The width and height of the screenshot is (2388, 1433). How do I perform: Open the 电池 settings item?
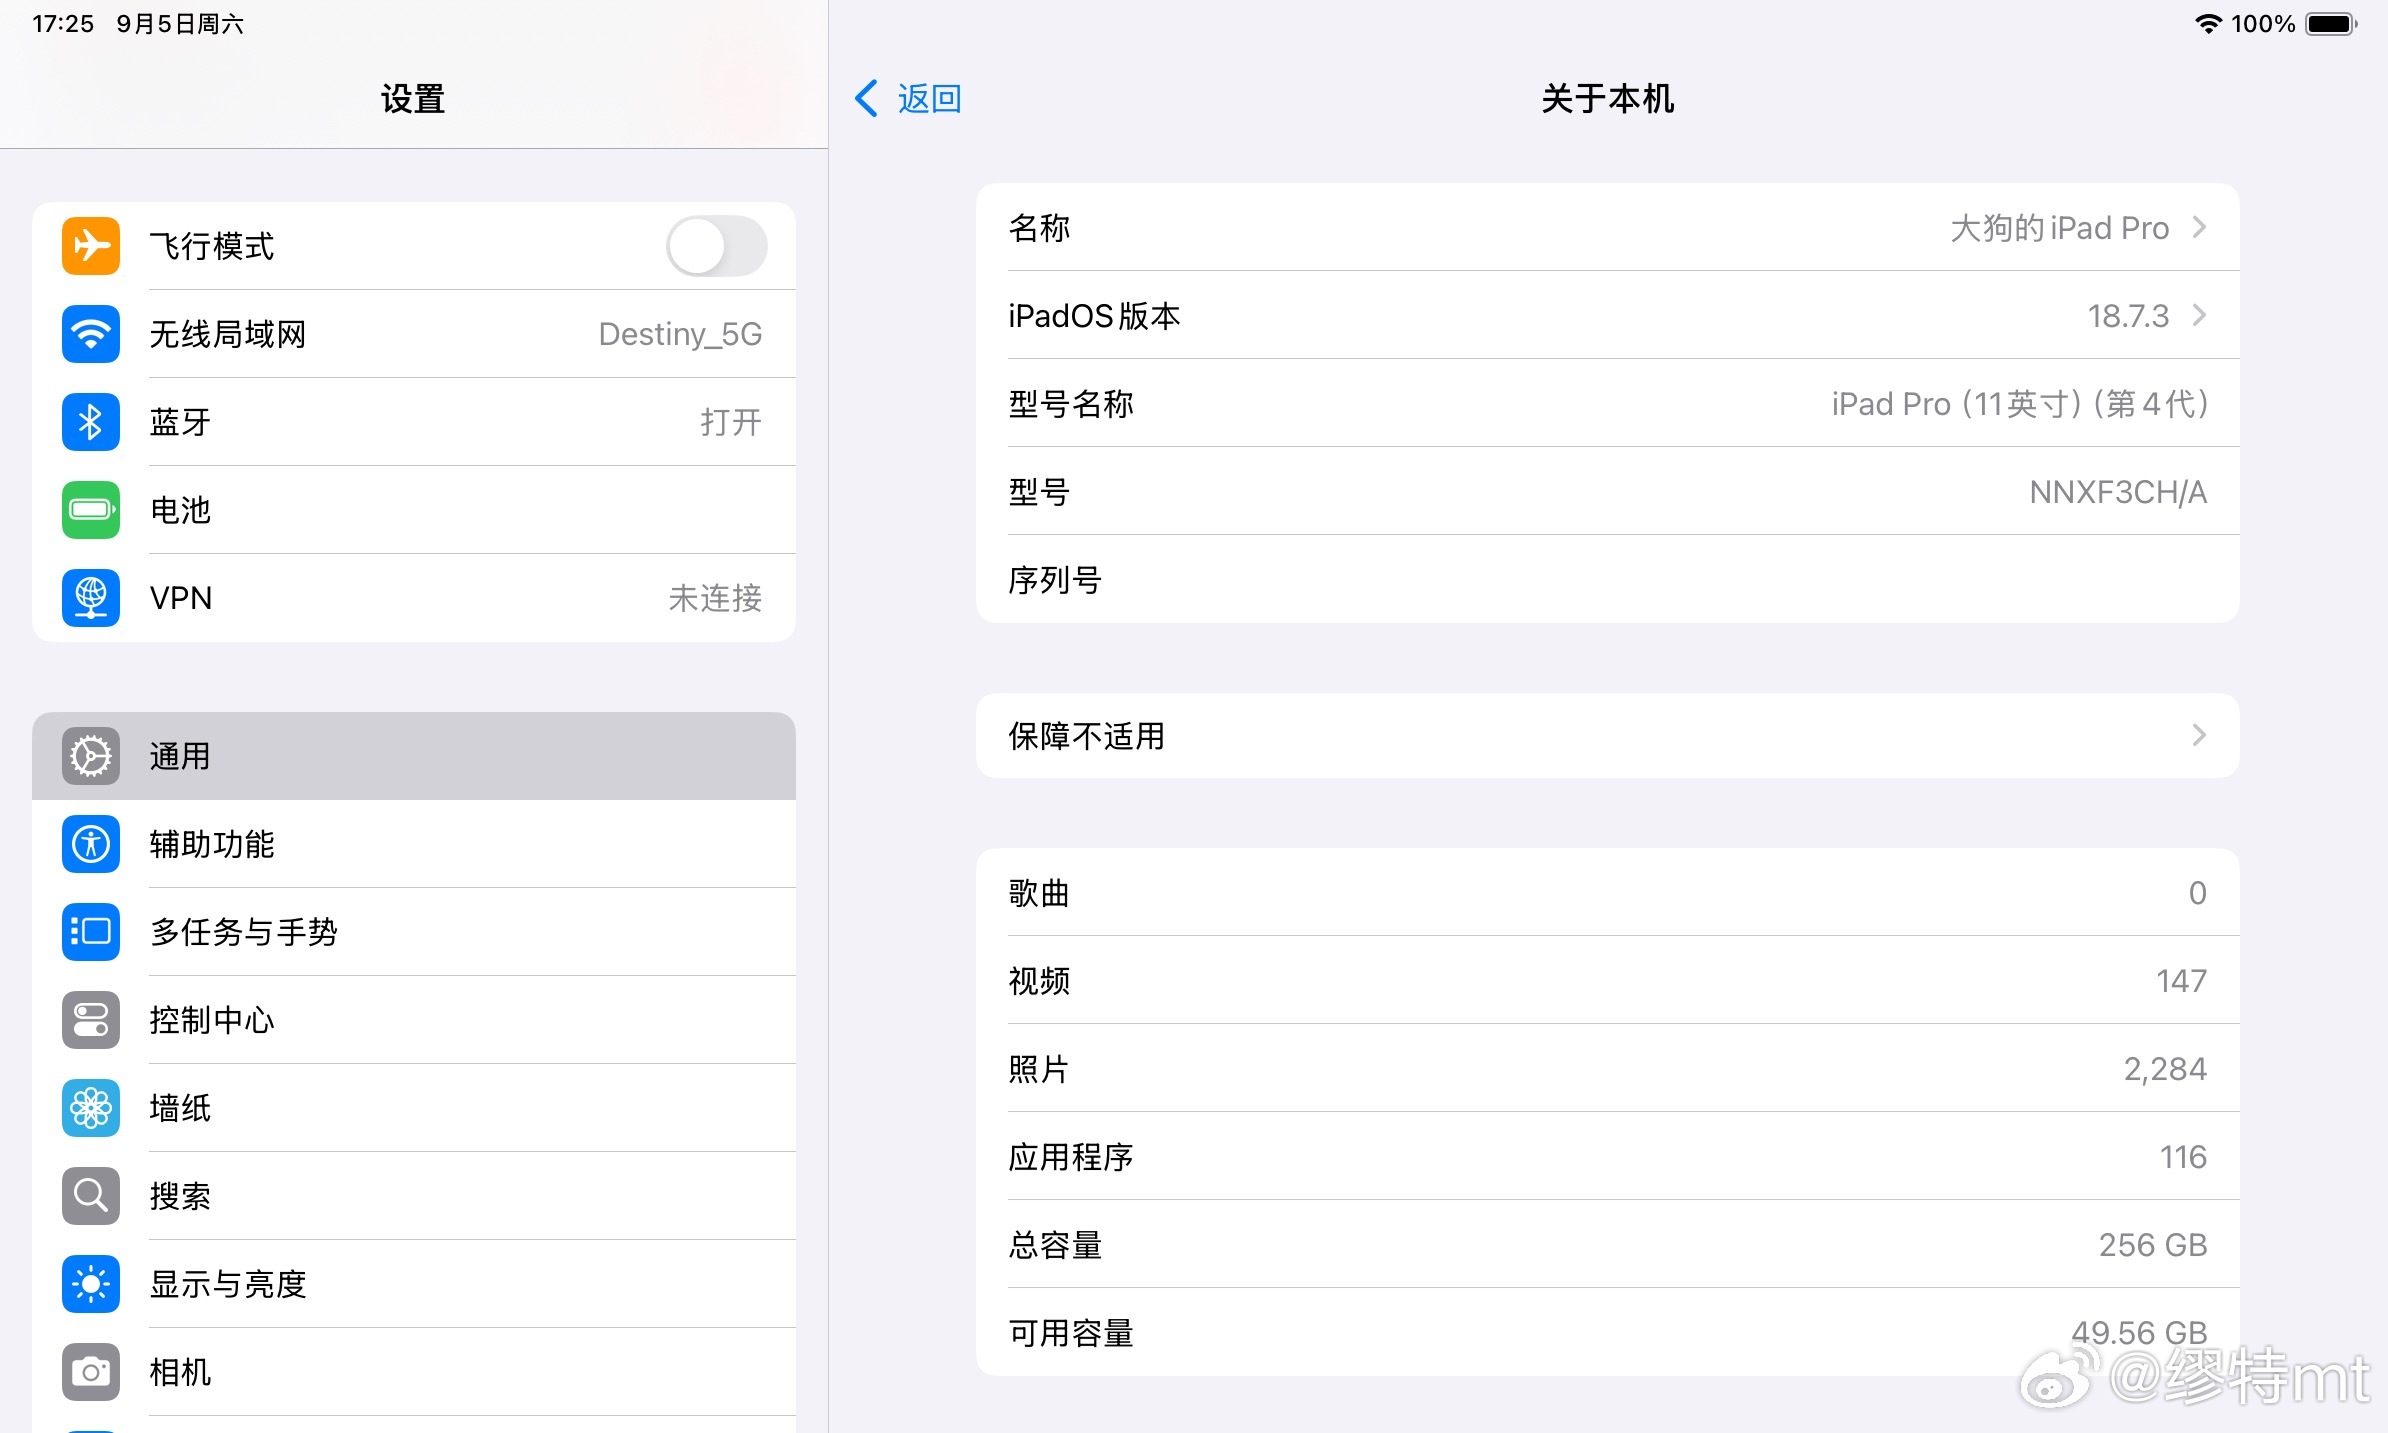coord(414,510)
